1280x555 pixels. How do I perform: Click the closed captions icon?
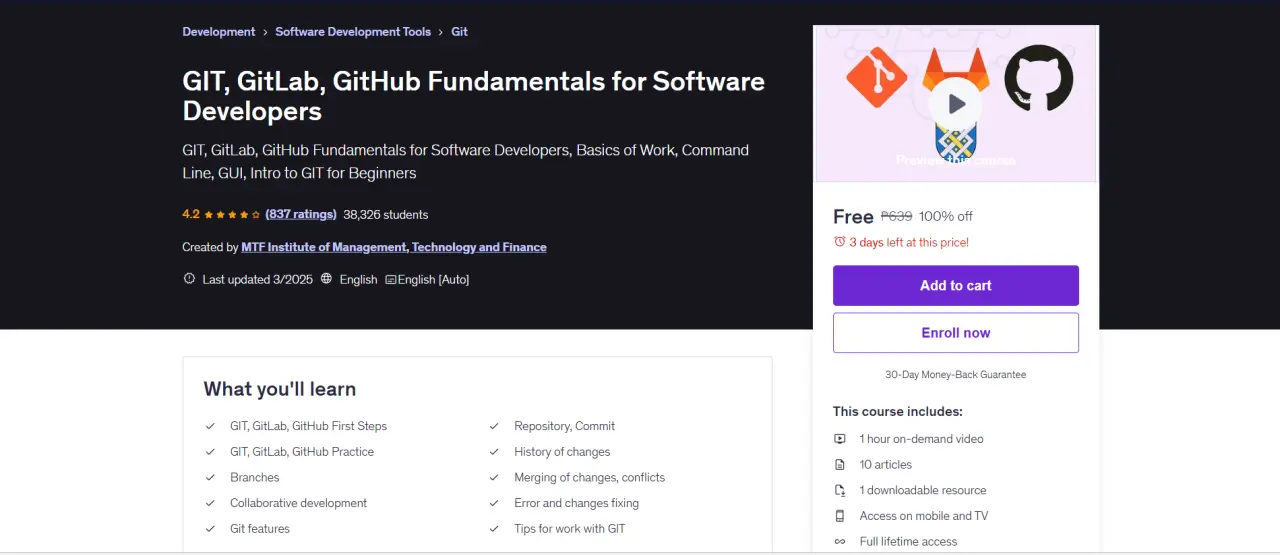pos(391,280)
